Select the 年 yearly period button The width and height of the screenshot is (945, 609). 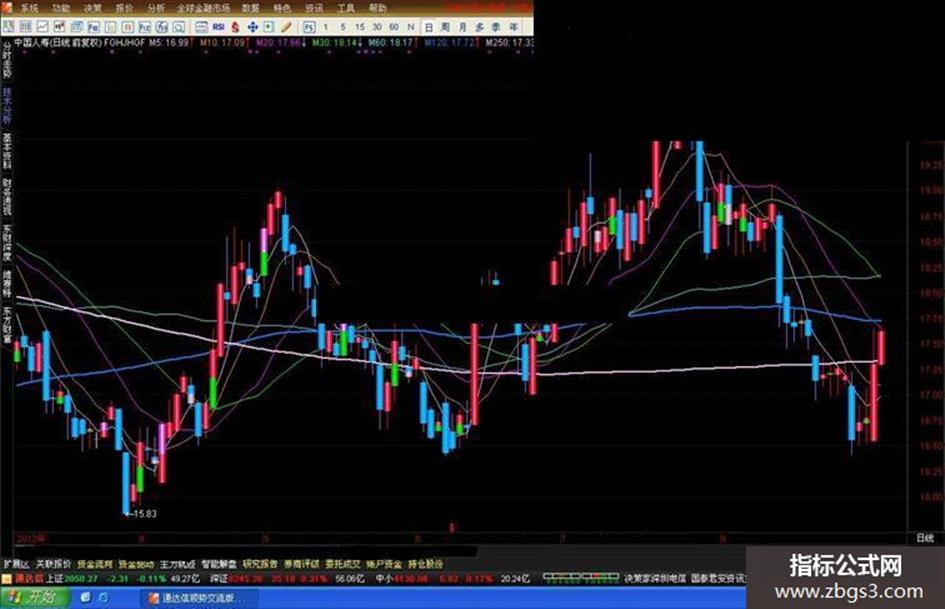[x=513, y=27]
